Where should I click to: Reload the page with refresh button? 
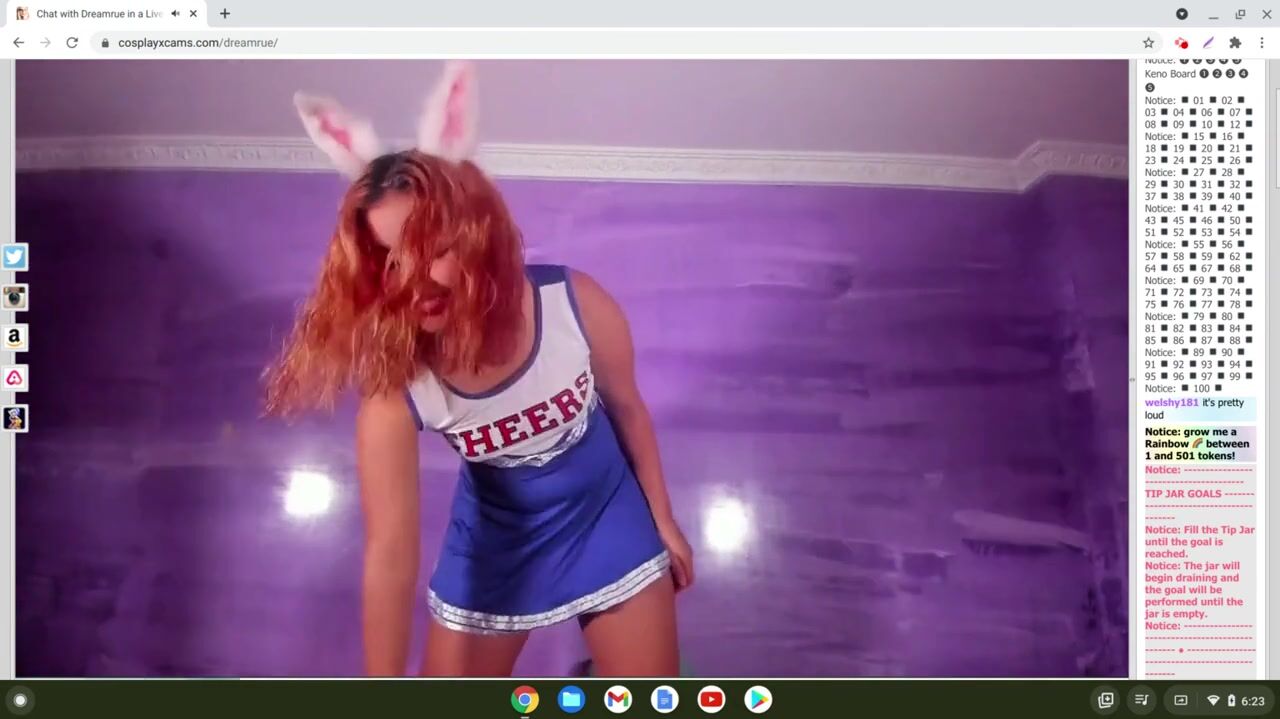point(72,43)
